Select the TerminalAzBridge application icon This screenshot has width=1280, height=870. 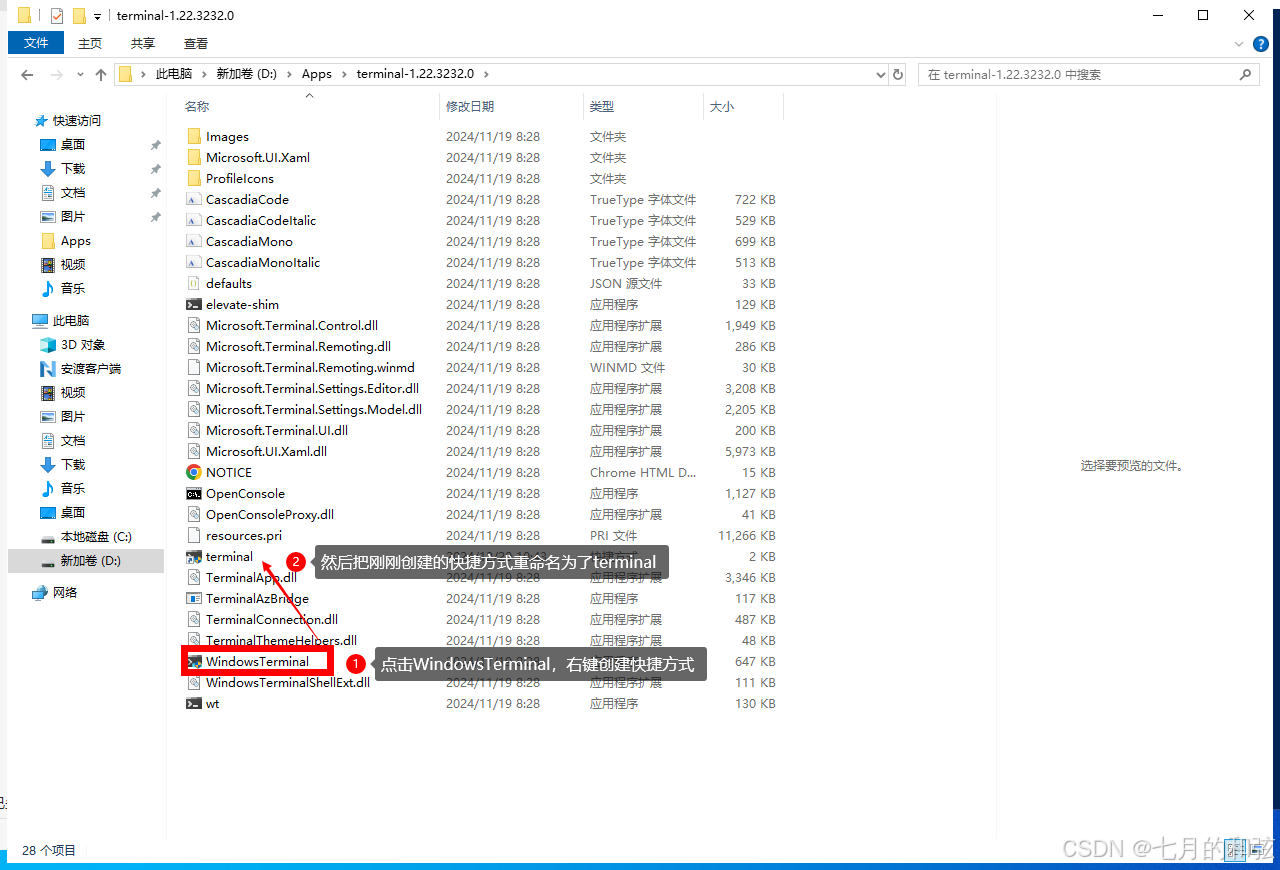click(x=194, y=599)
